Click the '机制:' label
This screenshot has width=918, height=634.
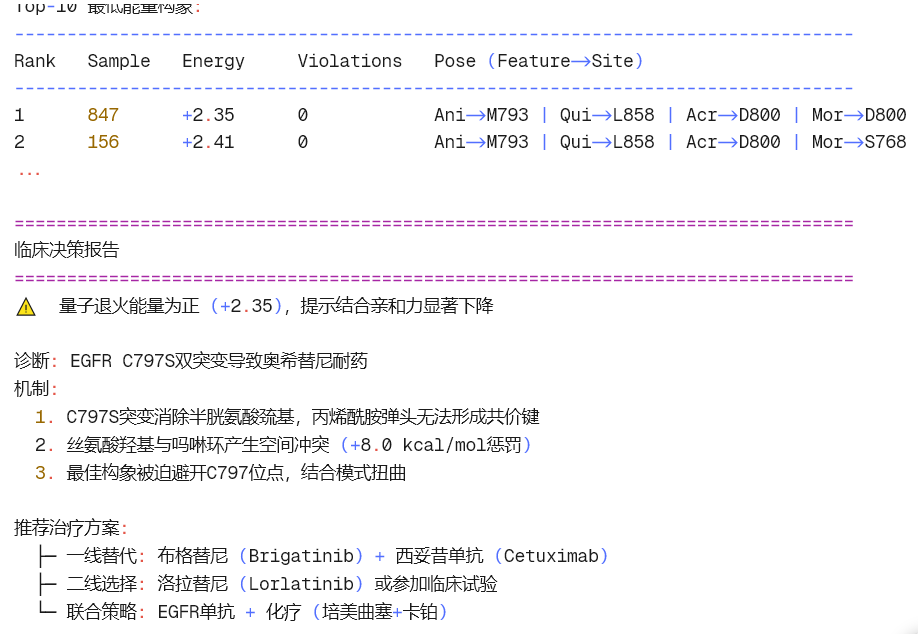click(x=36, y=389)
